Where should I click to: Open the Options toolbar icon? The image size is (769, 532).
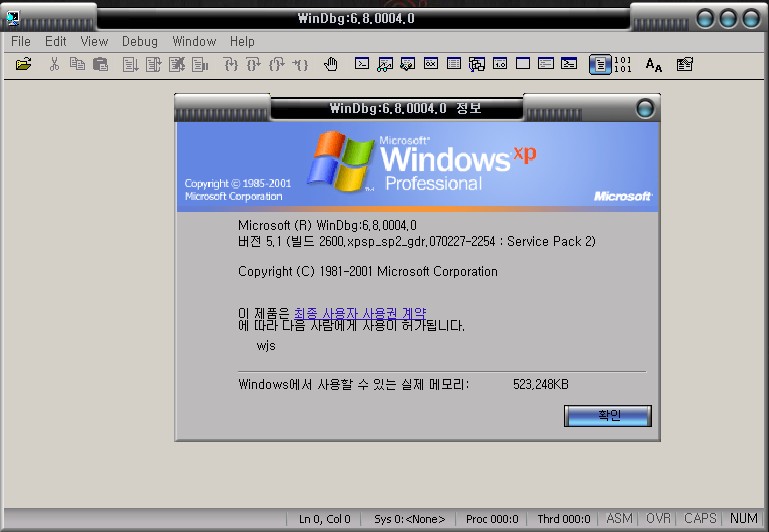[x=685, y=64]
